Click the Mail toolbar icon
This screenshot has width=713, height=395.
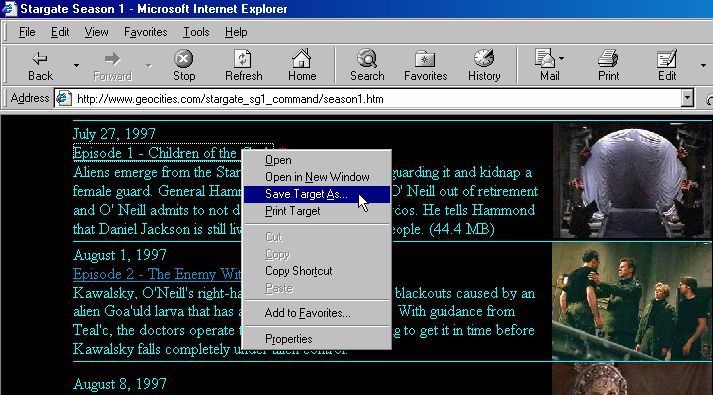545,58
